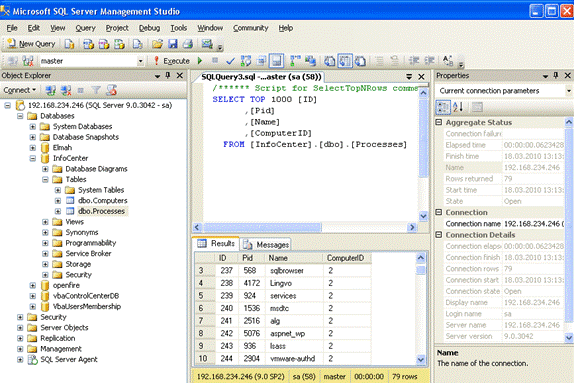The image size is (574, 383).
Task: Parse the query with checkmark icon
Action: click(x=230, y=61)
